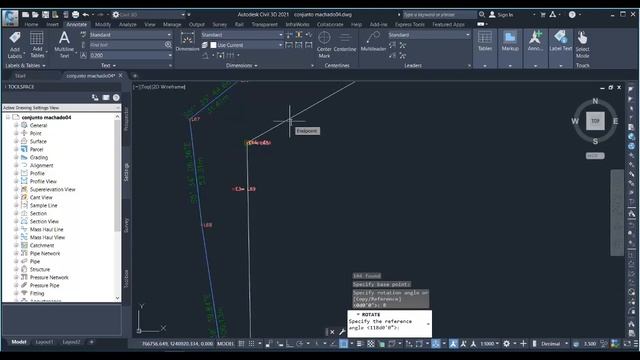Click the Sign In button
The image size is (640, 360).
(505, 15)
